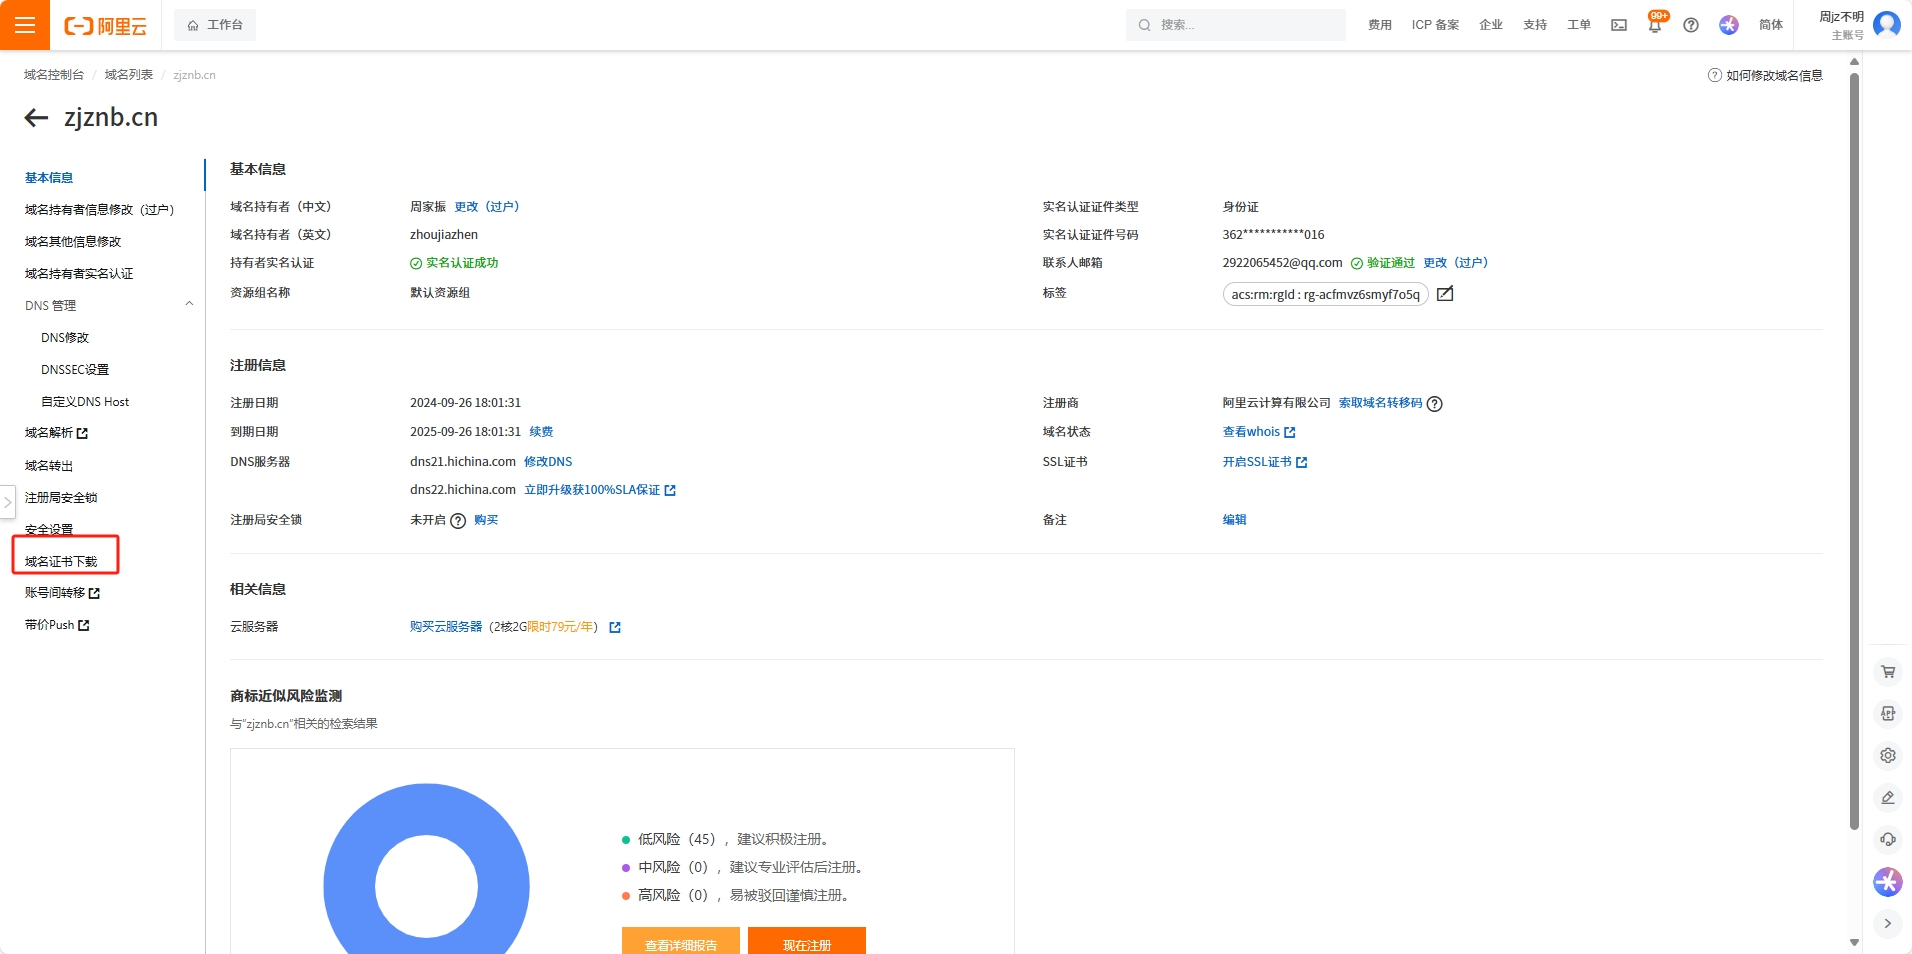Expand the collapsed left side panel

click(8, 502)
